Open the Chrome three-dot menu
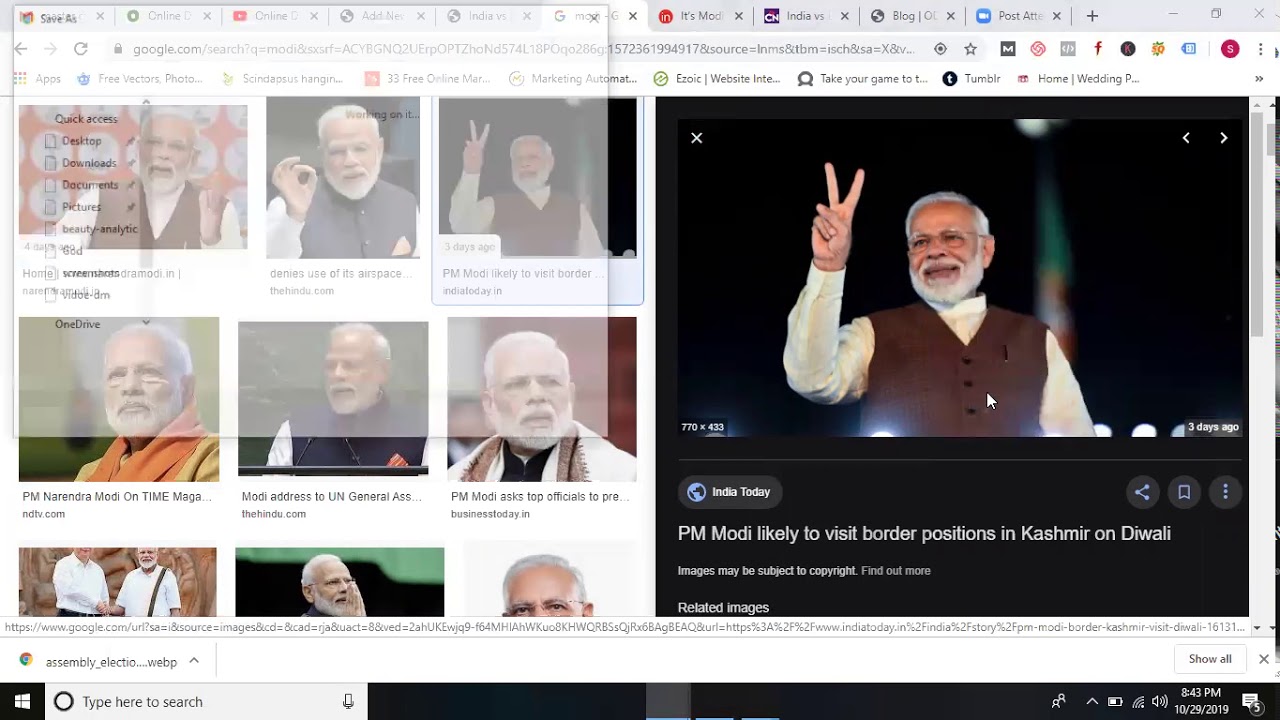Screen dimensions: 1280x720 click(x=1259, y=49)
